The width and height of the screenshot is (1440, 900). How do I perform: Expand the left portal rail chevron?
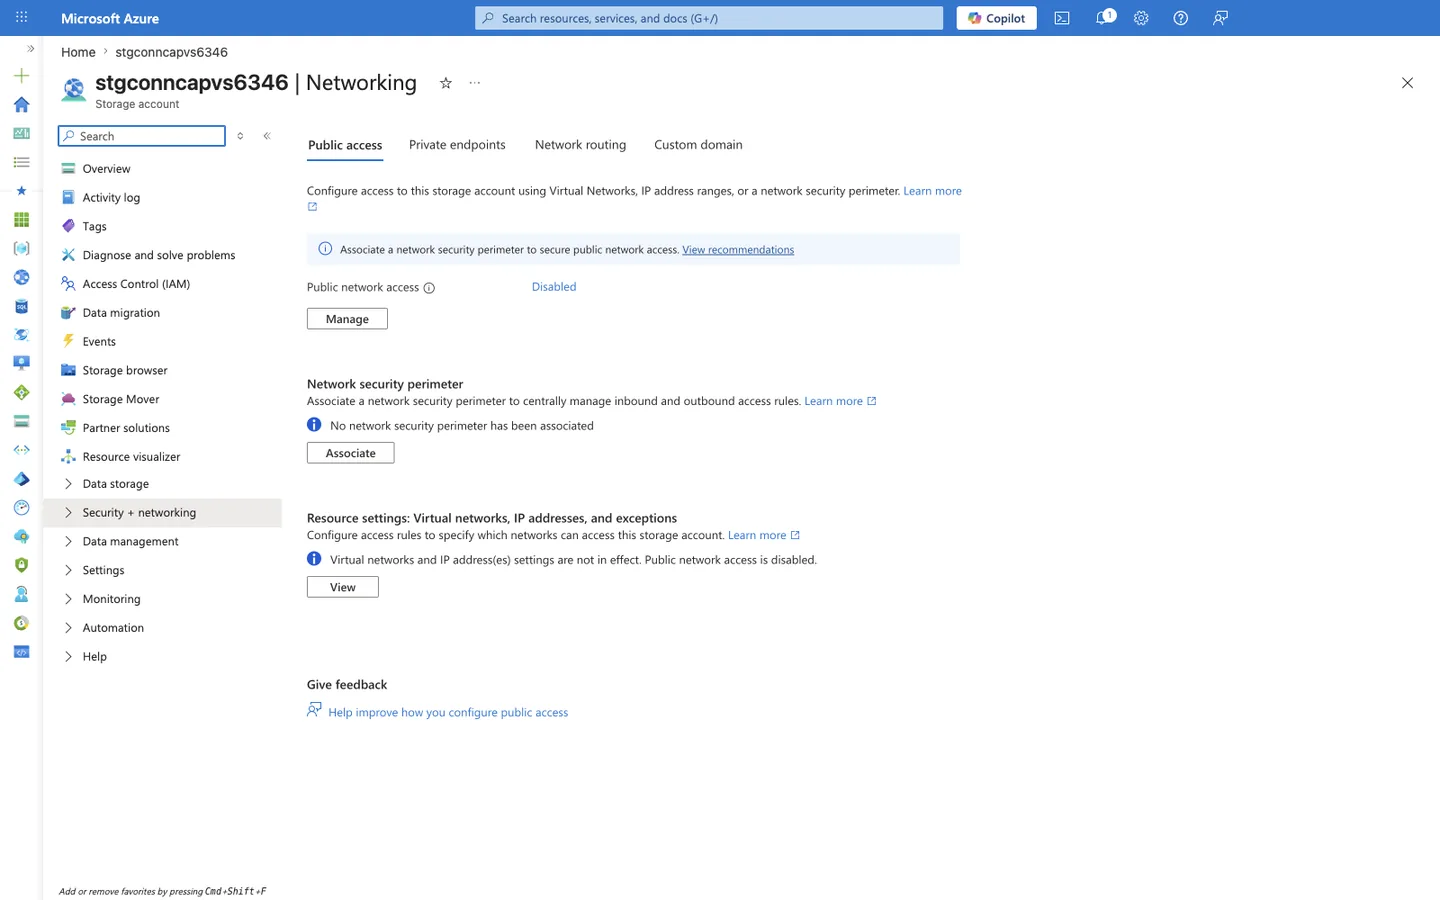(x=31, y=48)
